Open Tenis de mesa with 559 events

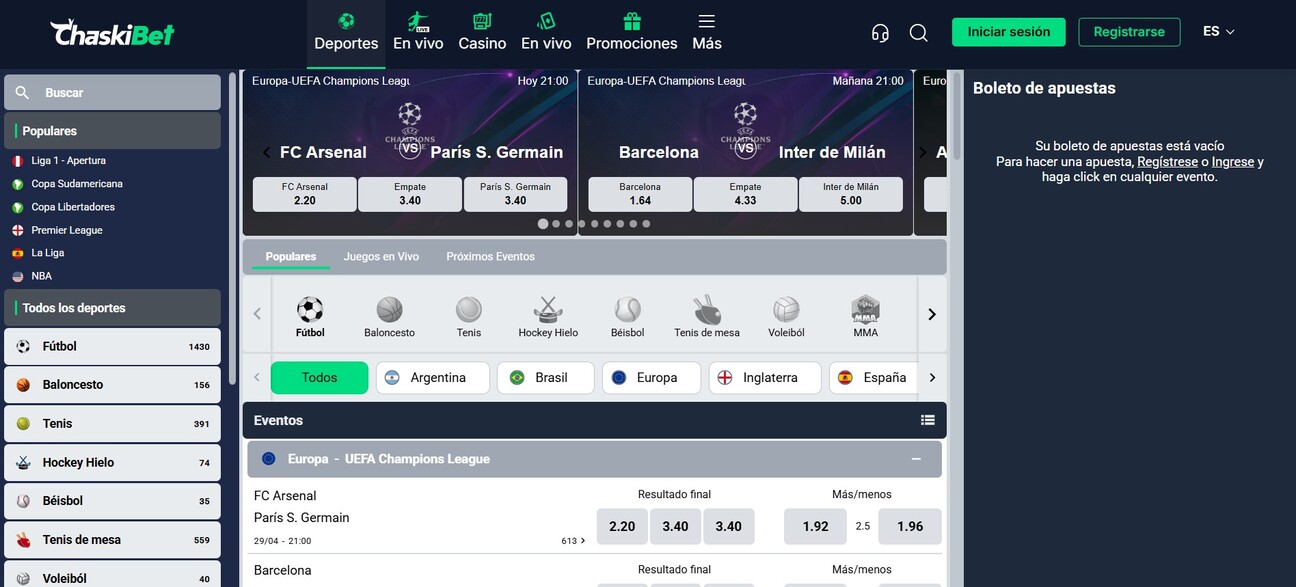click(x=112, y=540)
